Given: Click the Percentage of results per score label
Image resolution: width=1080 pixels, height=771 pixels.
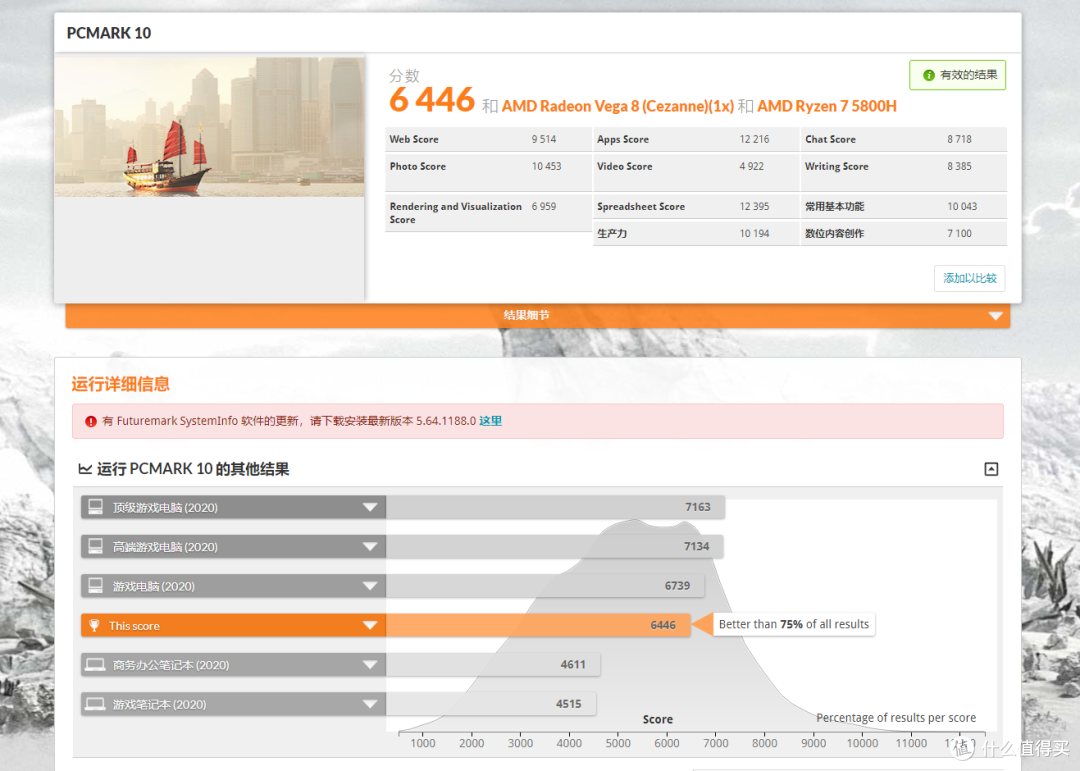Looking at the screenshot, I should [x=896, y=718].
